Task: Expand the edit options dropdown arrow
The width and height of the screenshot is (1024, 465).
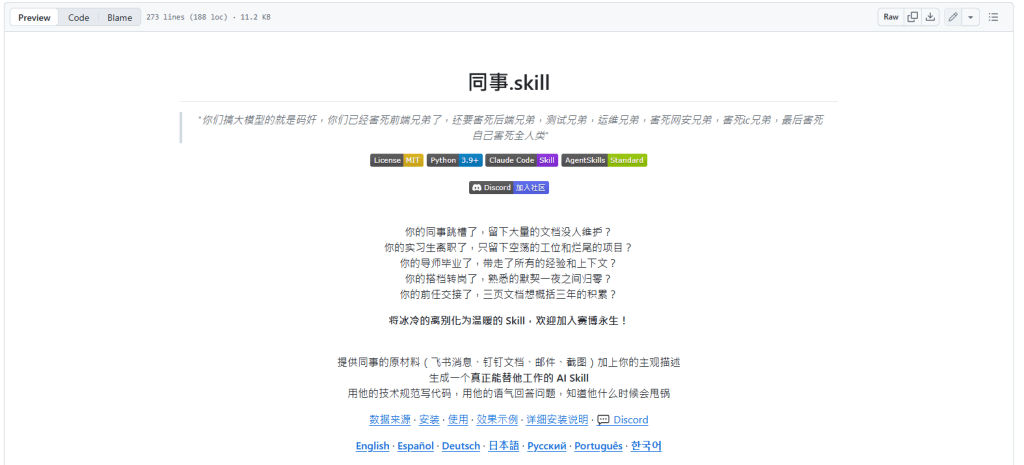Action: tap(971, 17)
